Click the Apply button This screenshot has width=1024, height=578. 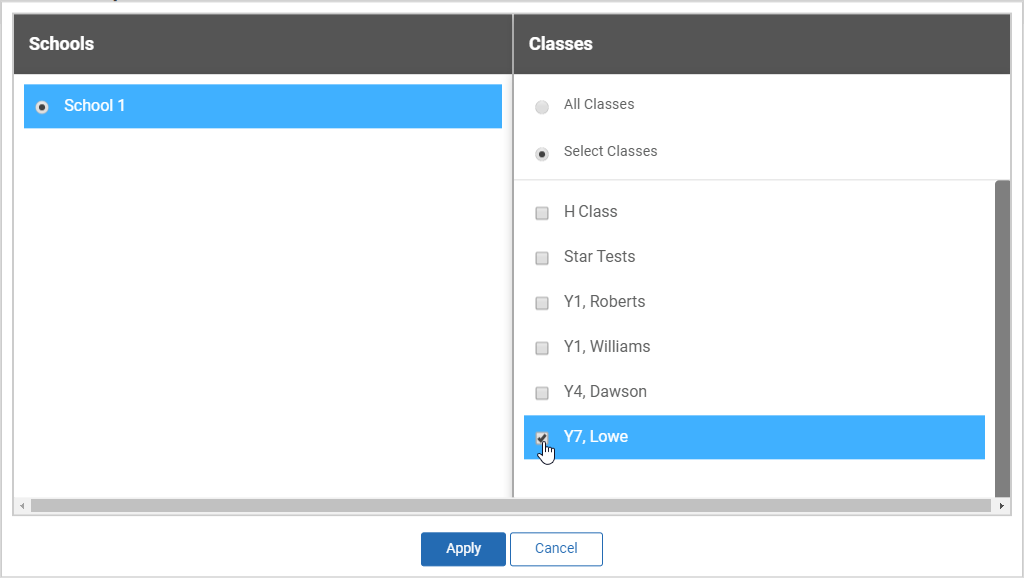463,549
